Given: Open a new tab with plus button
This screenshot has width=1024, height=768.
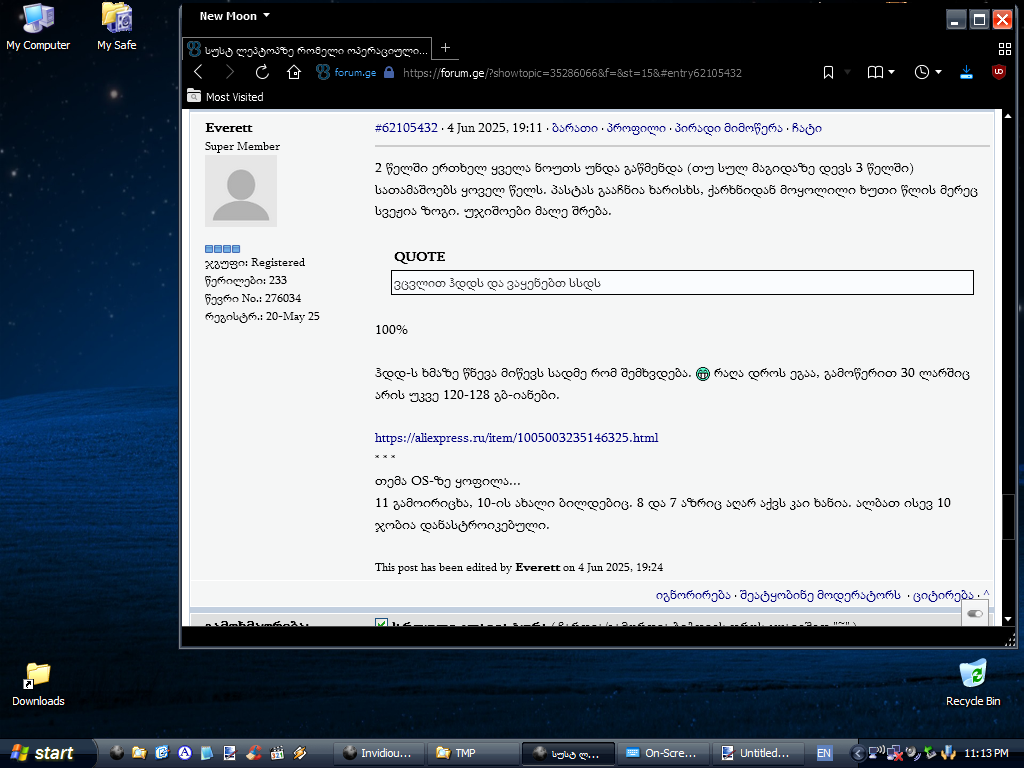Looking at the screenshot, I should coord(445,48).
